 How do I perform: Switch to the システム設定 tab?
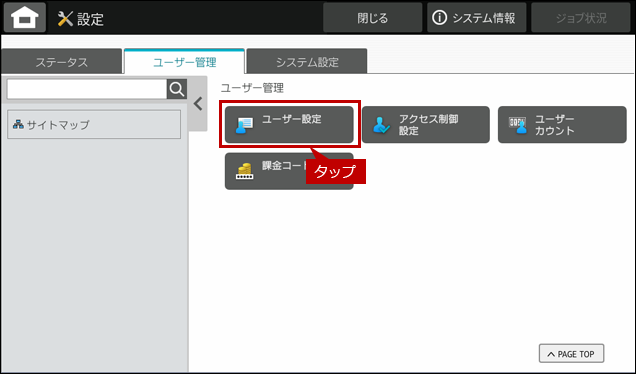307,62
